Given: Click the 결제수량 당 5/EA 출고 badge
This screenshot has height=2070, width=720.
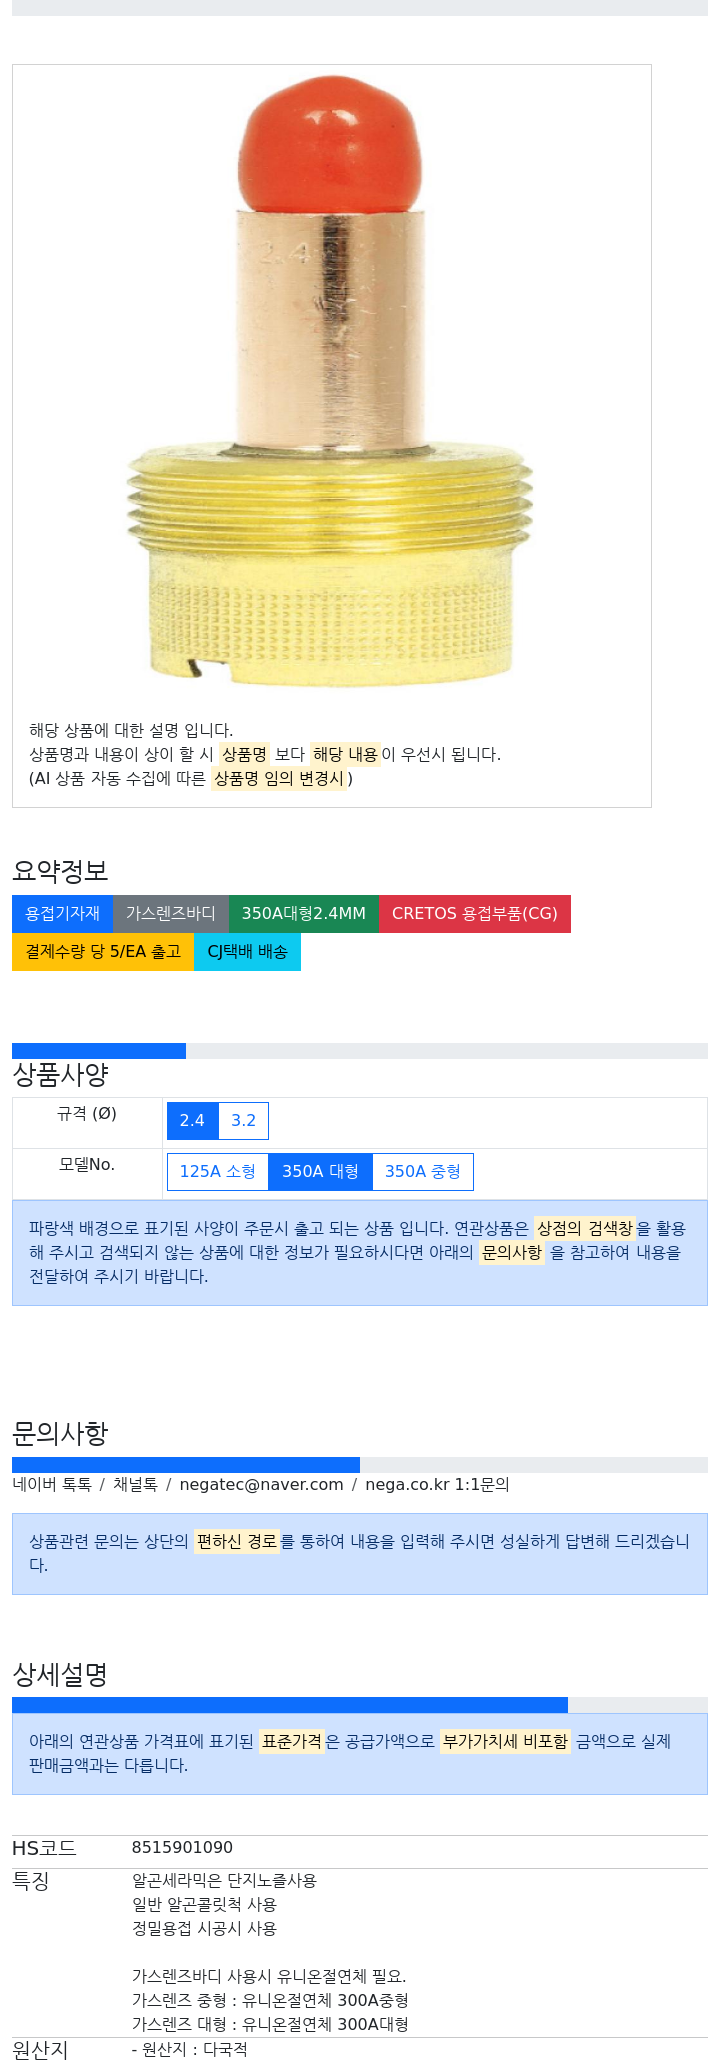Looking at the screenshot, I should (x=103, y=952).
